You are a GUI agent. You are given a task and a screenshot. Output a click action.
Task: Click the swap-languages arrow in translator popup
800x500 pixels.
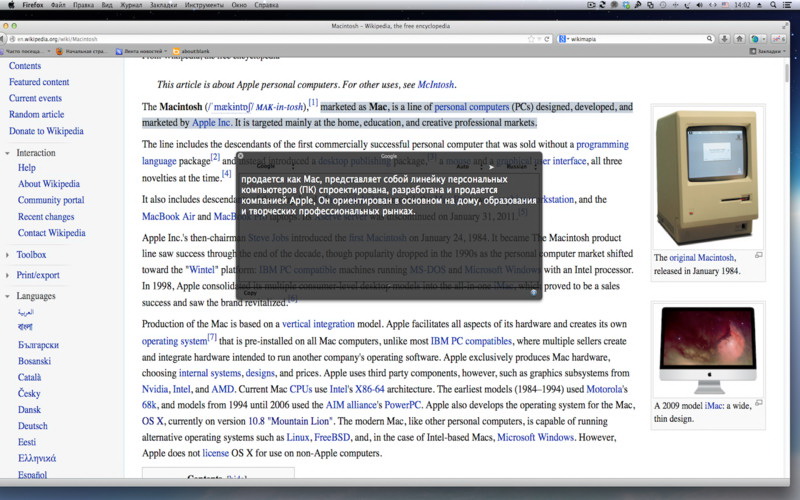tap(490, 166)
